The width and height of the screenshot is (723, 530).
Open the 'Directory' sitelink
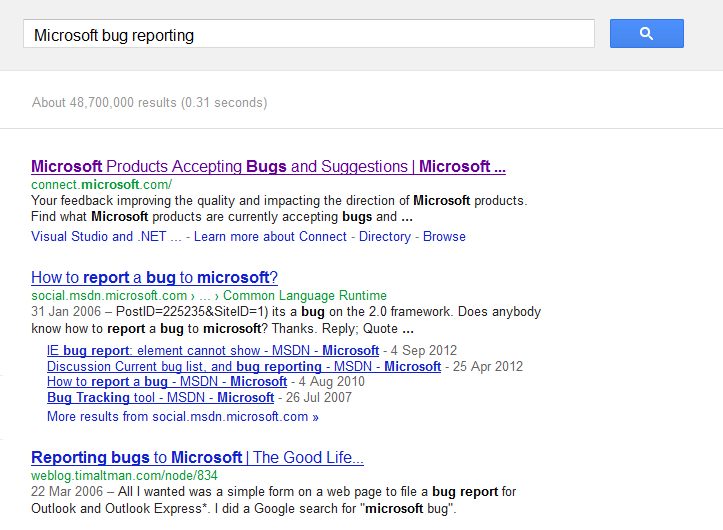(385, 237)
